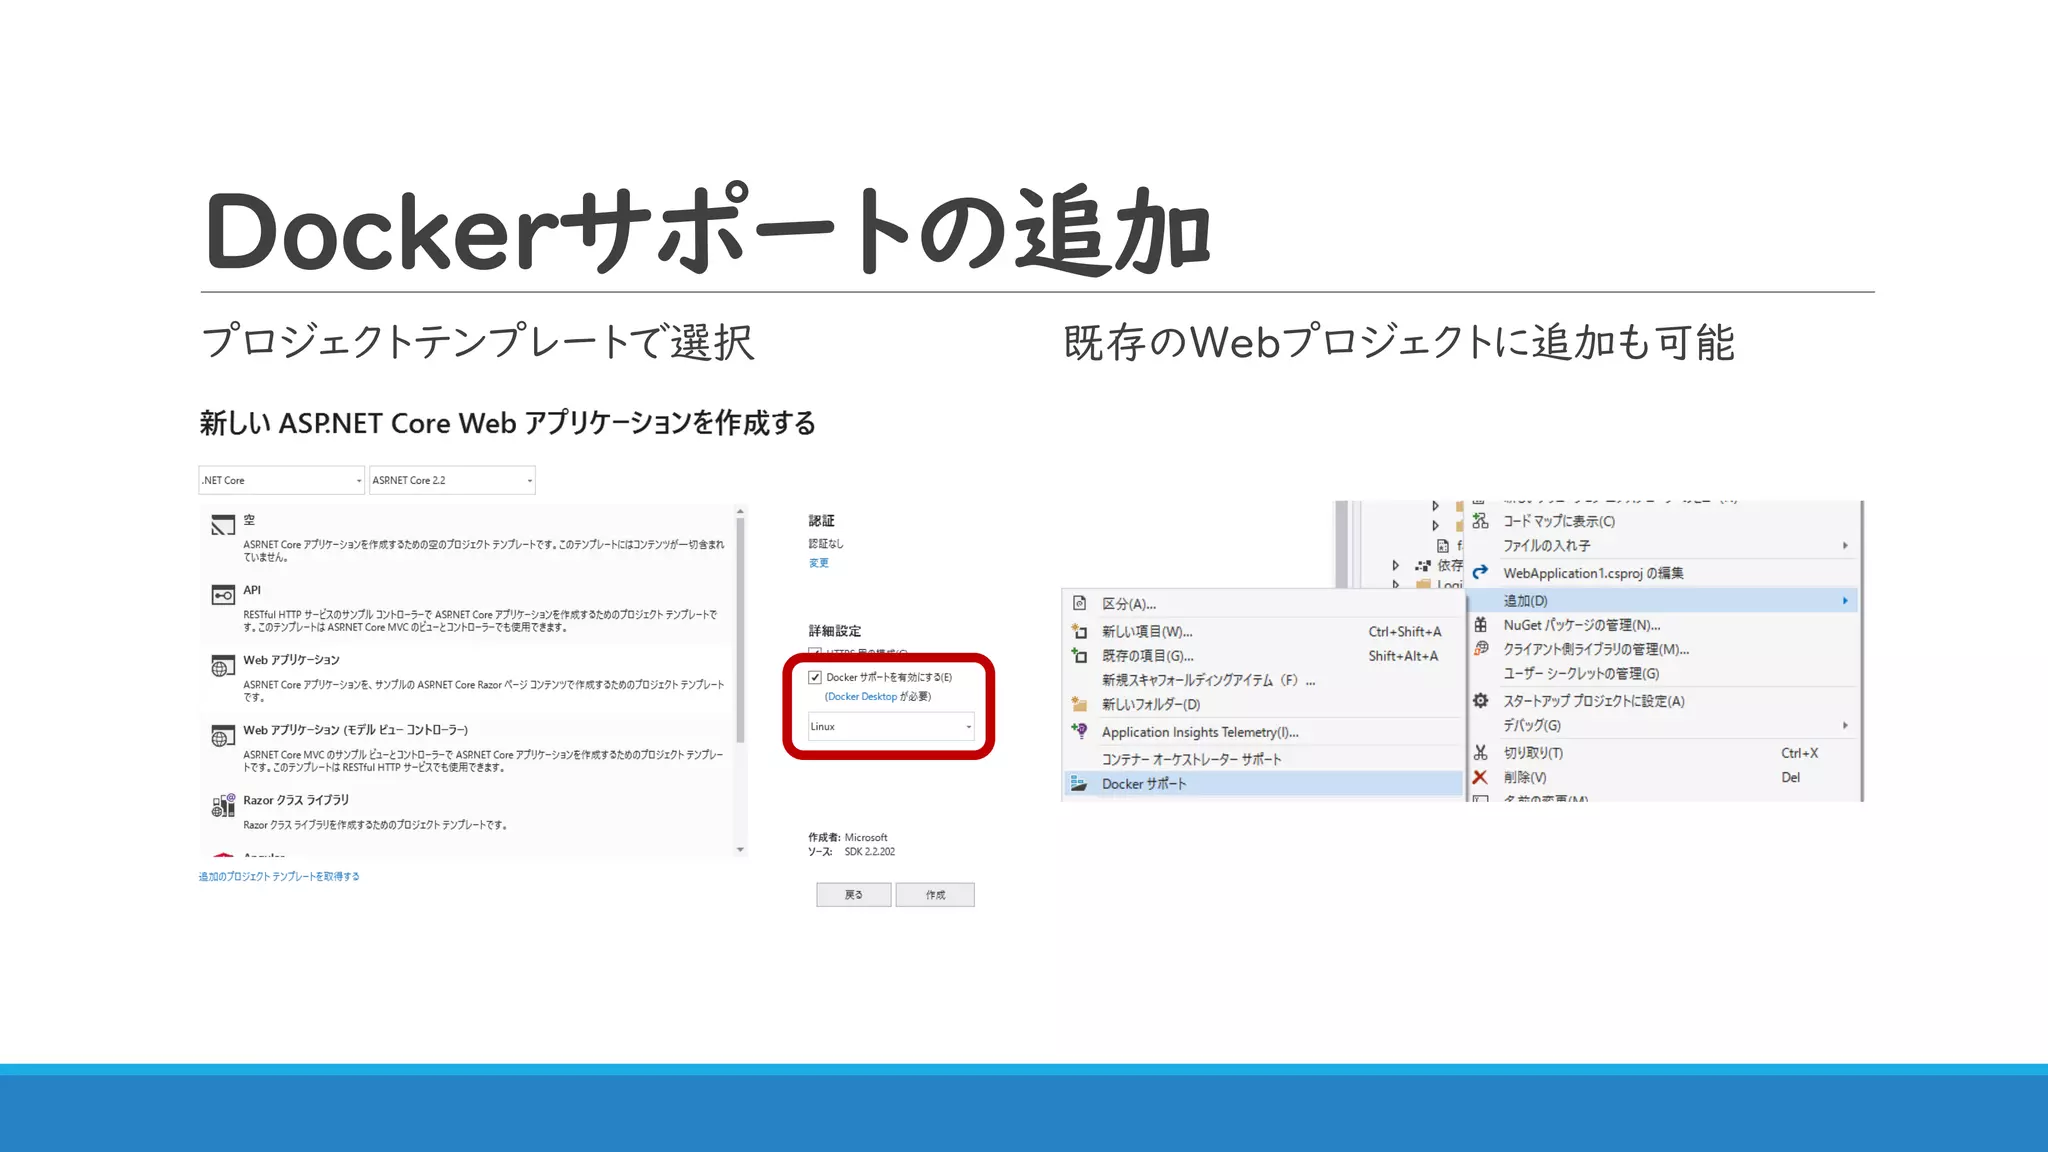Select the API template icon
The width and height of the screenshot is (2048, 1152).
pyautogui.click(x=223, y=595)
